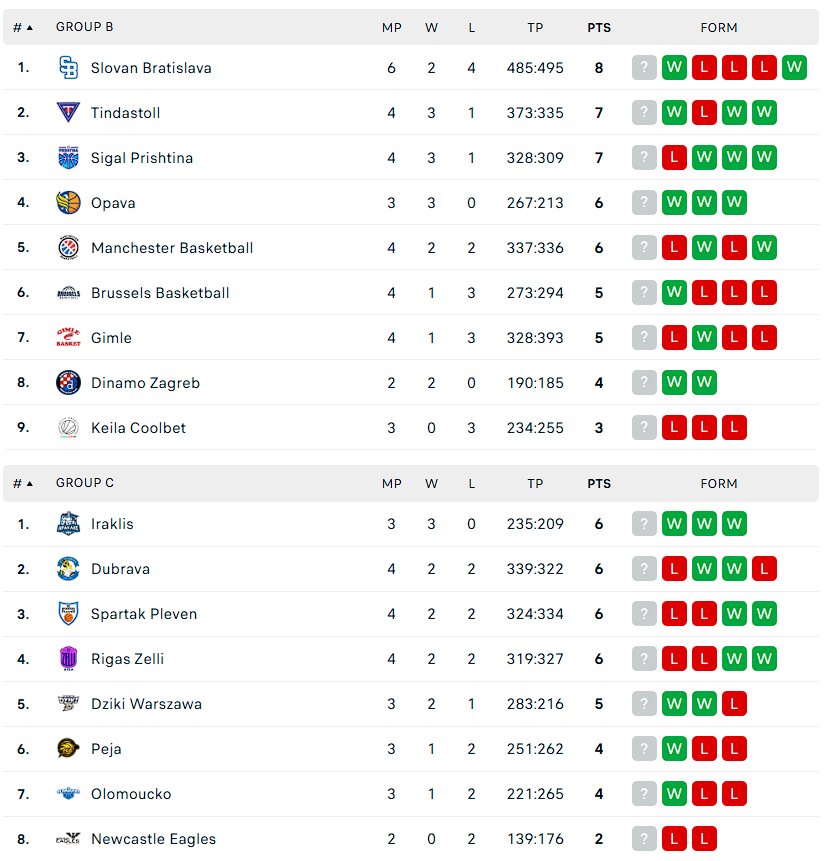Click Keila Coolbet's upcoming match question badge
This screenshot has height=861, width=826.
pyautogui.click(x=644, y=428)
